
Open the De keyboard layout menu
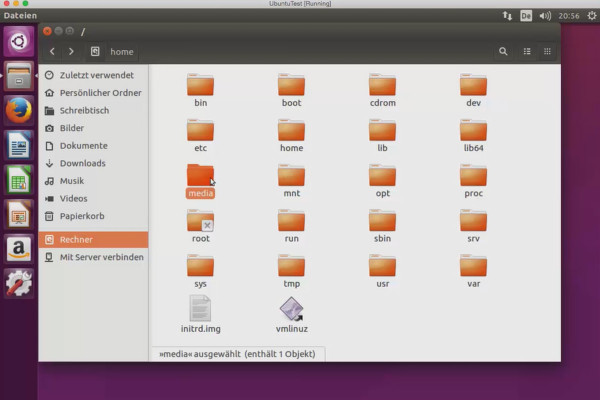(x=526, y=16)
